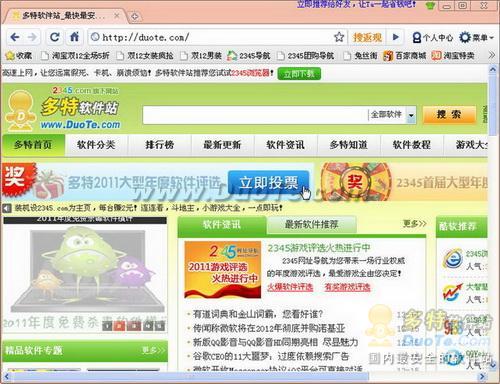Click the forward navigation arrow
500x384 pixels.
tap(32, 37)
